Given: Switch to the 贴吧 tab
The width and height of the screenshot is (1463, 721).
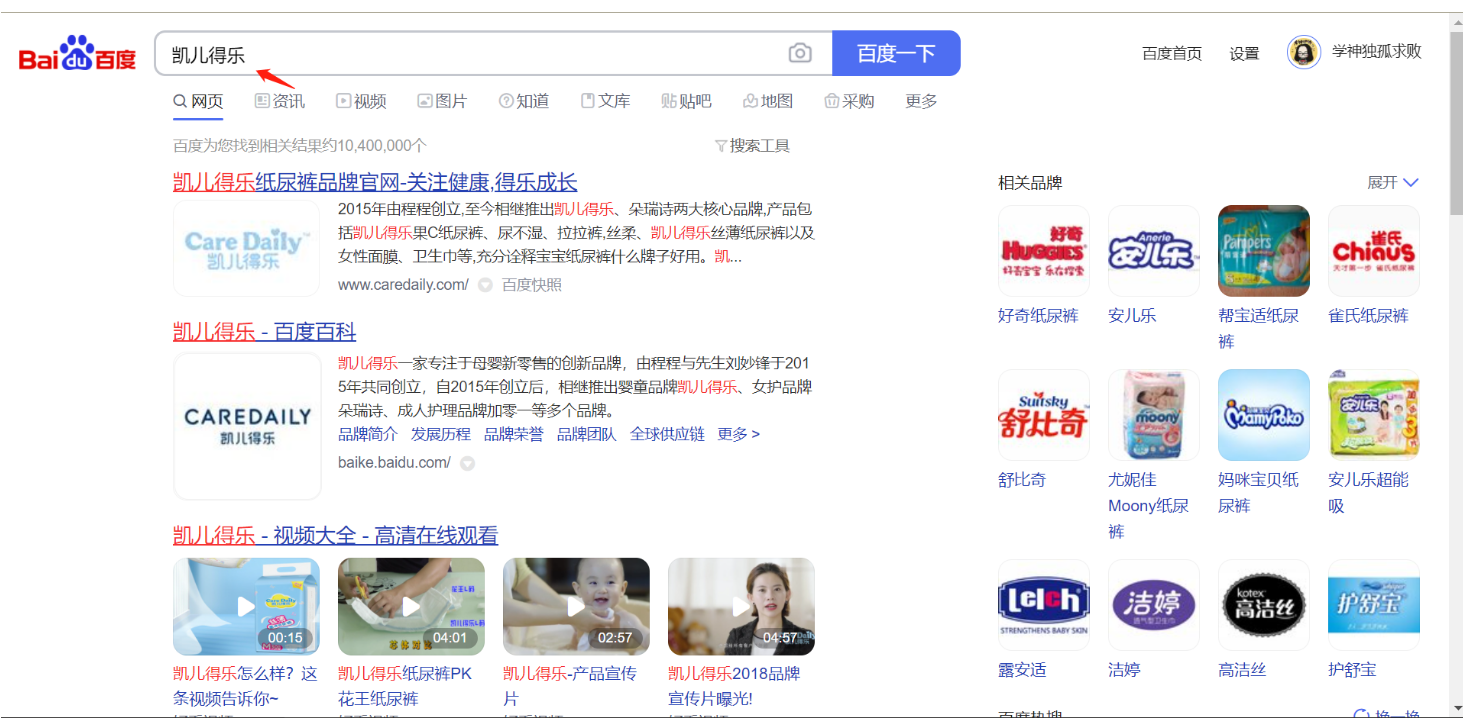Looking at the screenshot, I should (x=686, y=101).
